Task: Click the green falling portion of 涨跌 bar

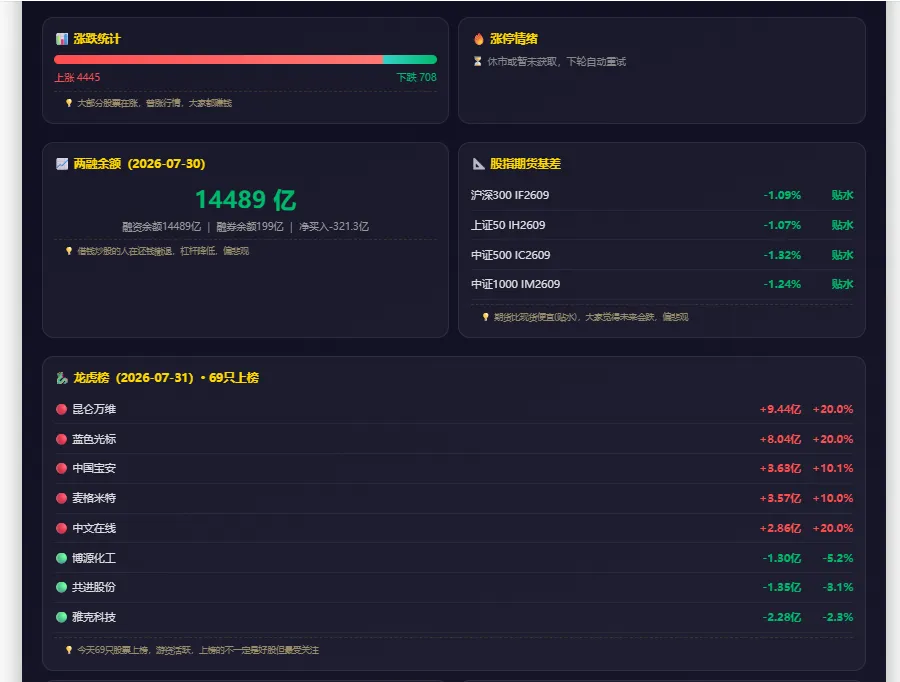Action: tap(410, 59)
